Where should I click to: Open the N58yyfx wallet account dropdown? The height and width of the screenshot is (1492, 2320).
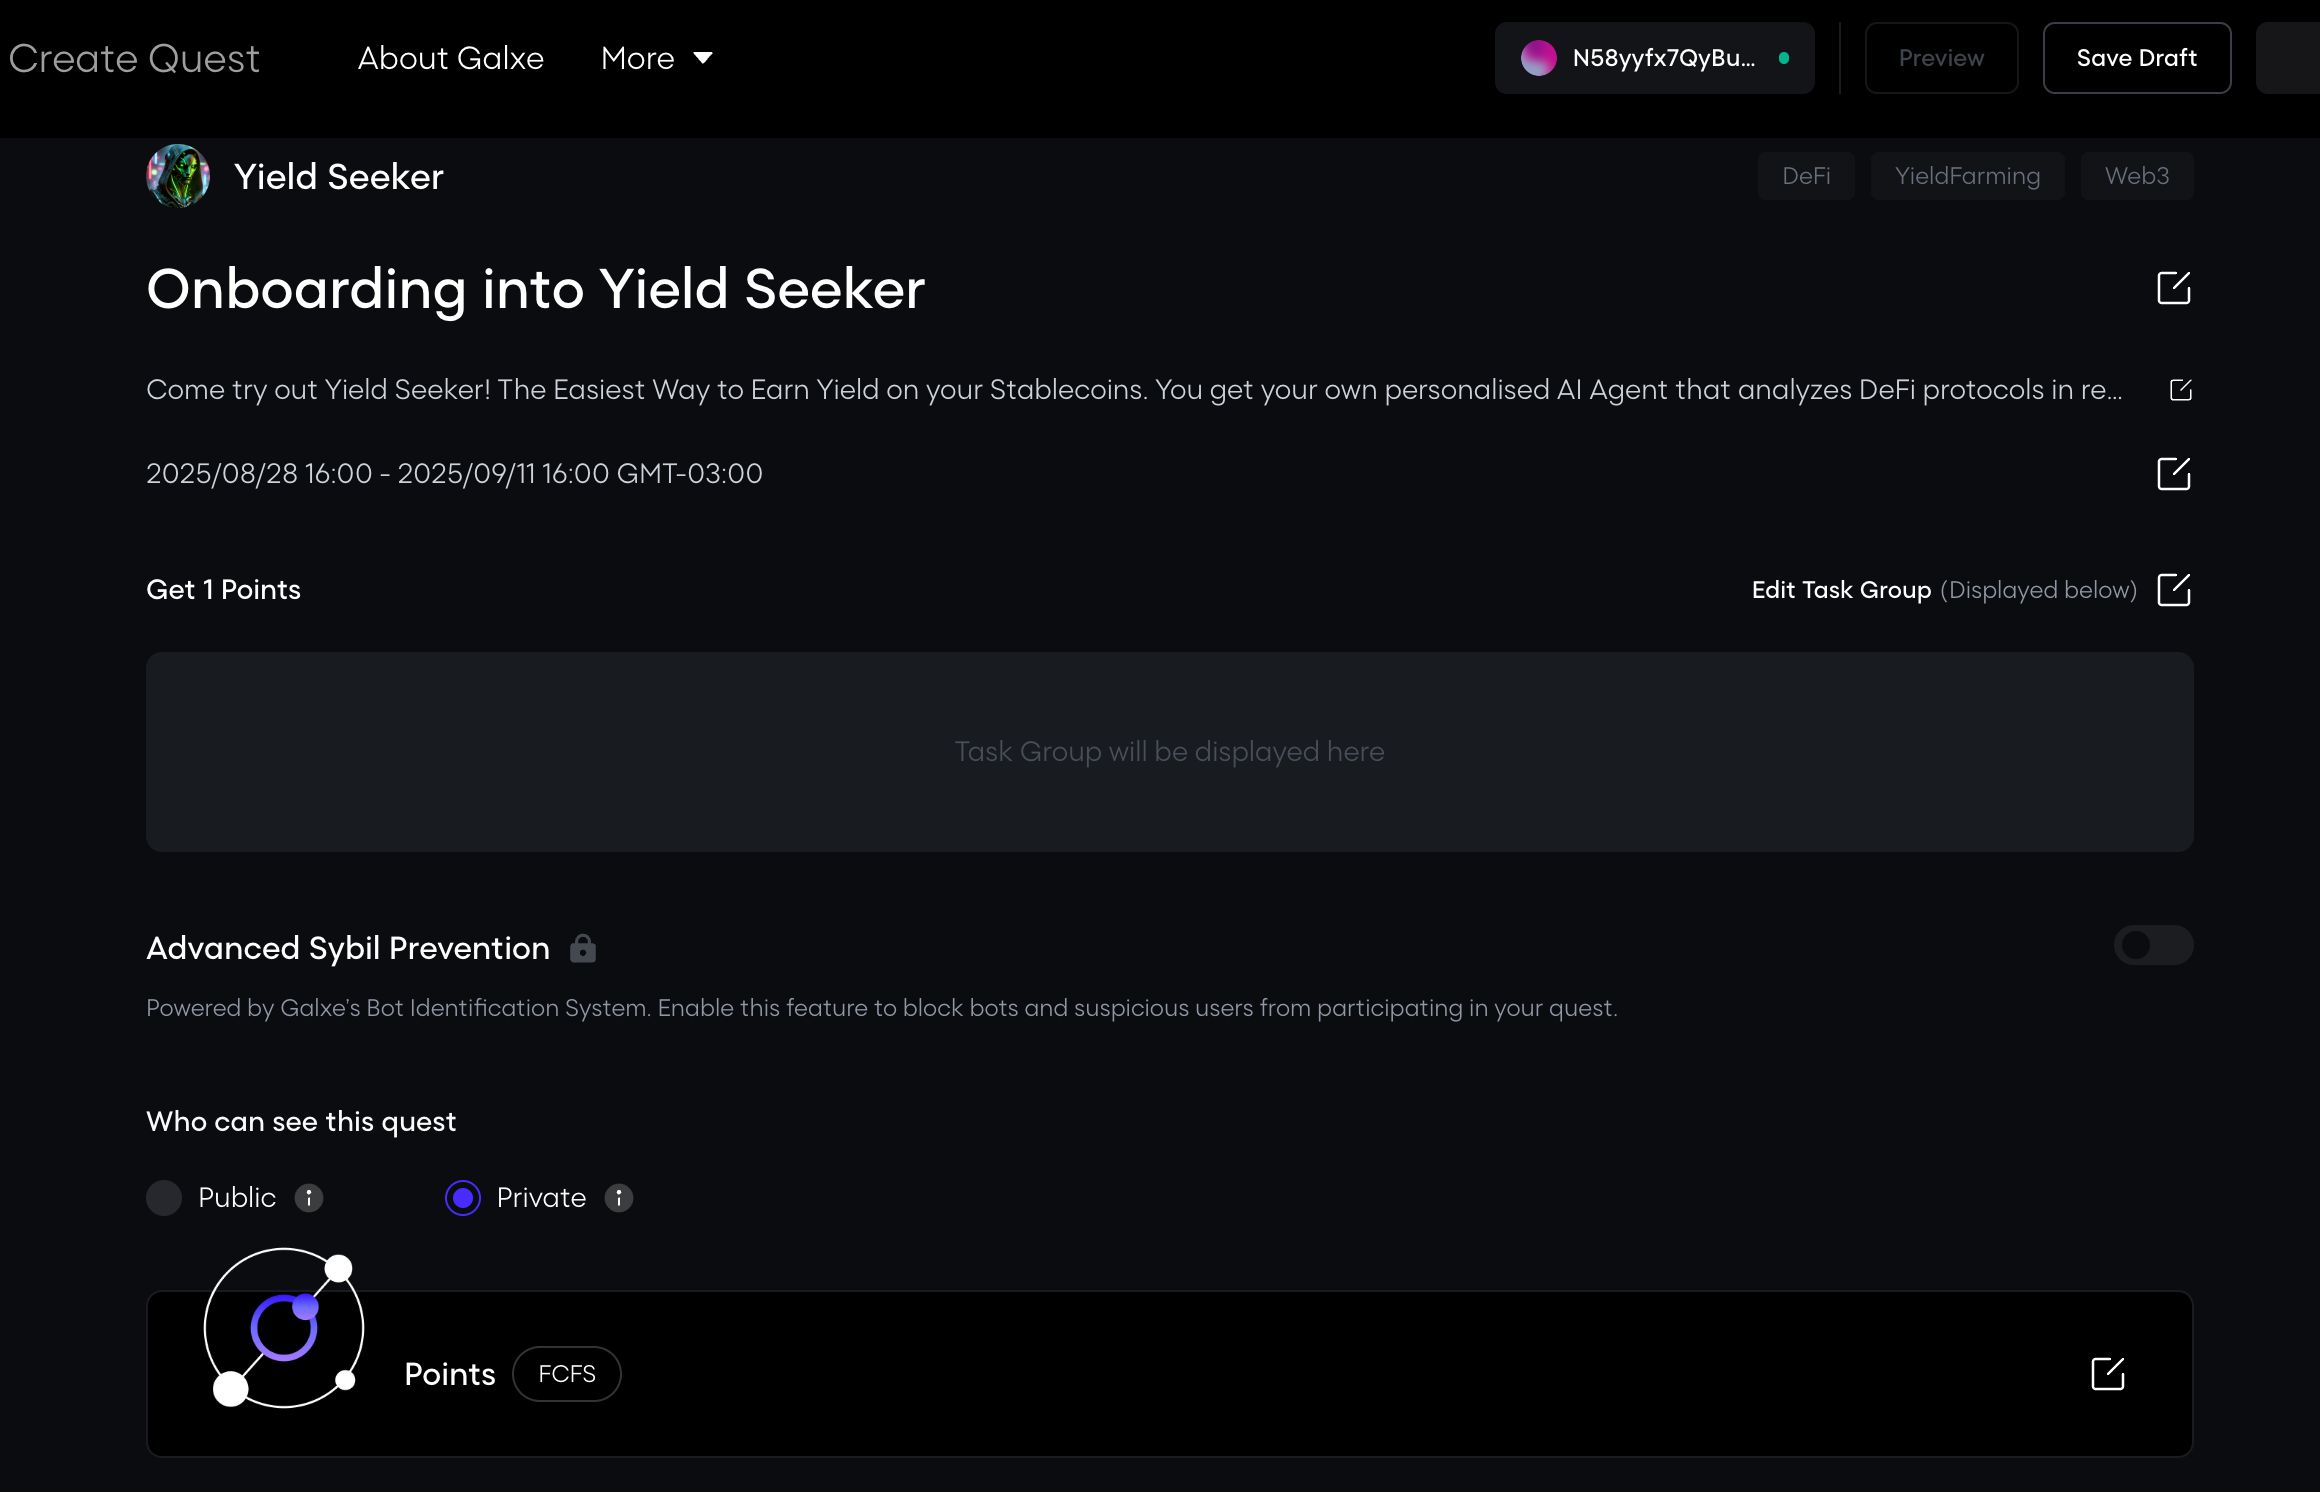click(1653, 58)
